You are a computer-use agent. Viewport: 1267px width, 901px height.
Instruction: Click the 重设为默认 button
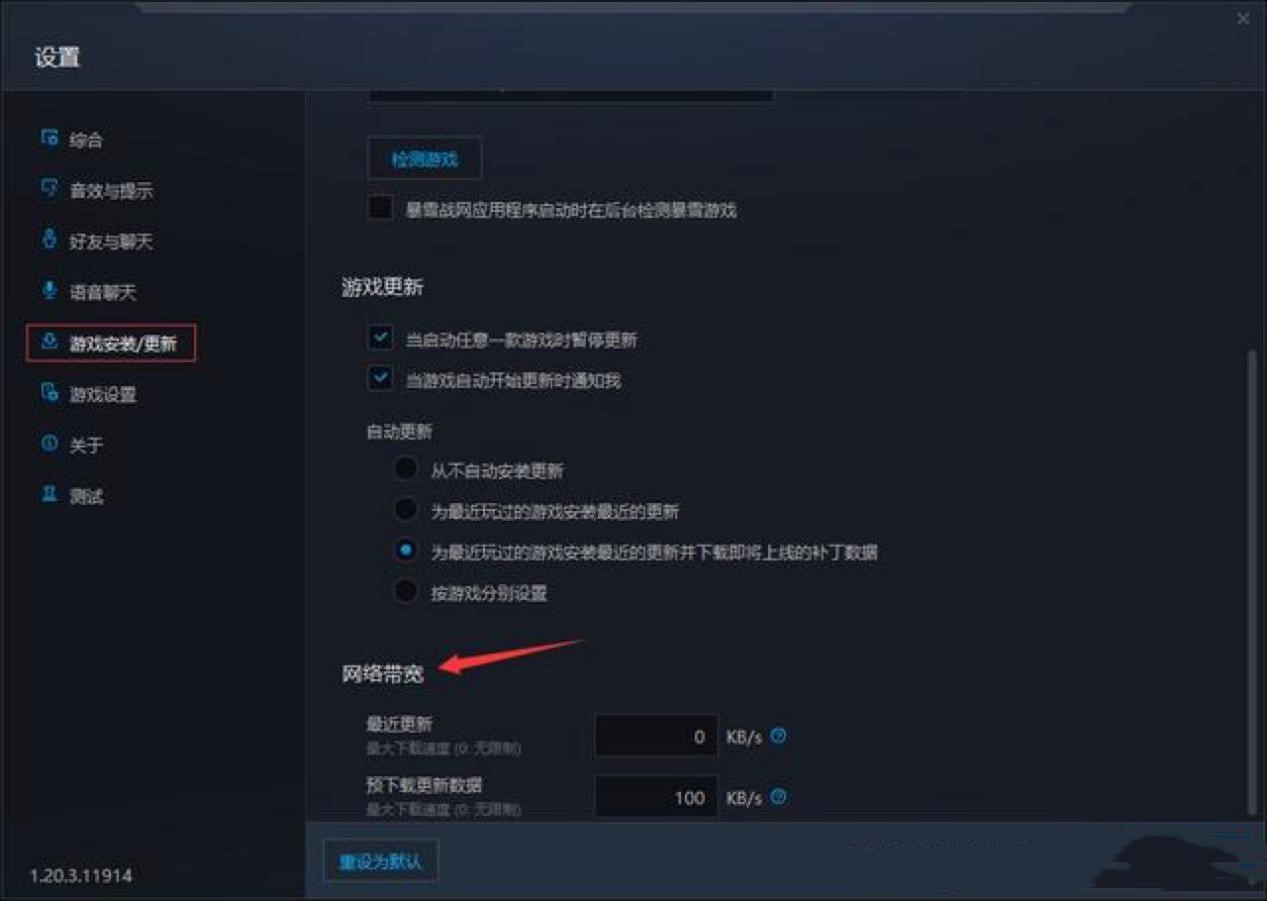(x=381, y=861)
